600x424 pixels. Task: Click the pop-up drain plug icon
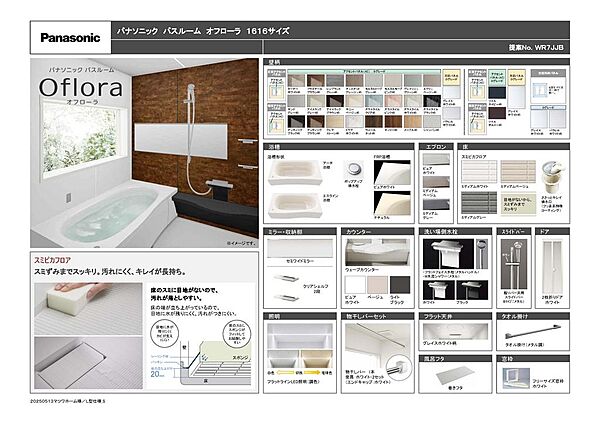[x=353, y=169]
